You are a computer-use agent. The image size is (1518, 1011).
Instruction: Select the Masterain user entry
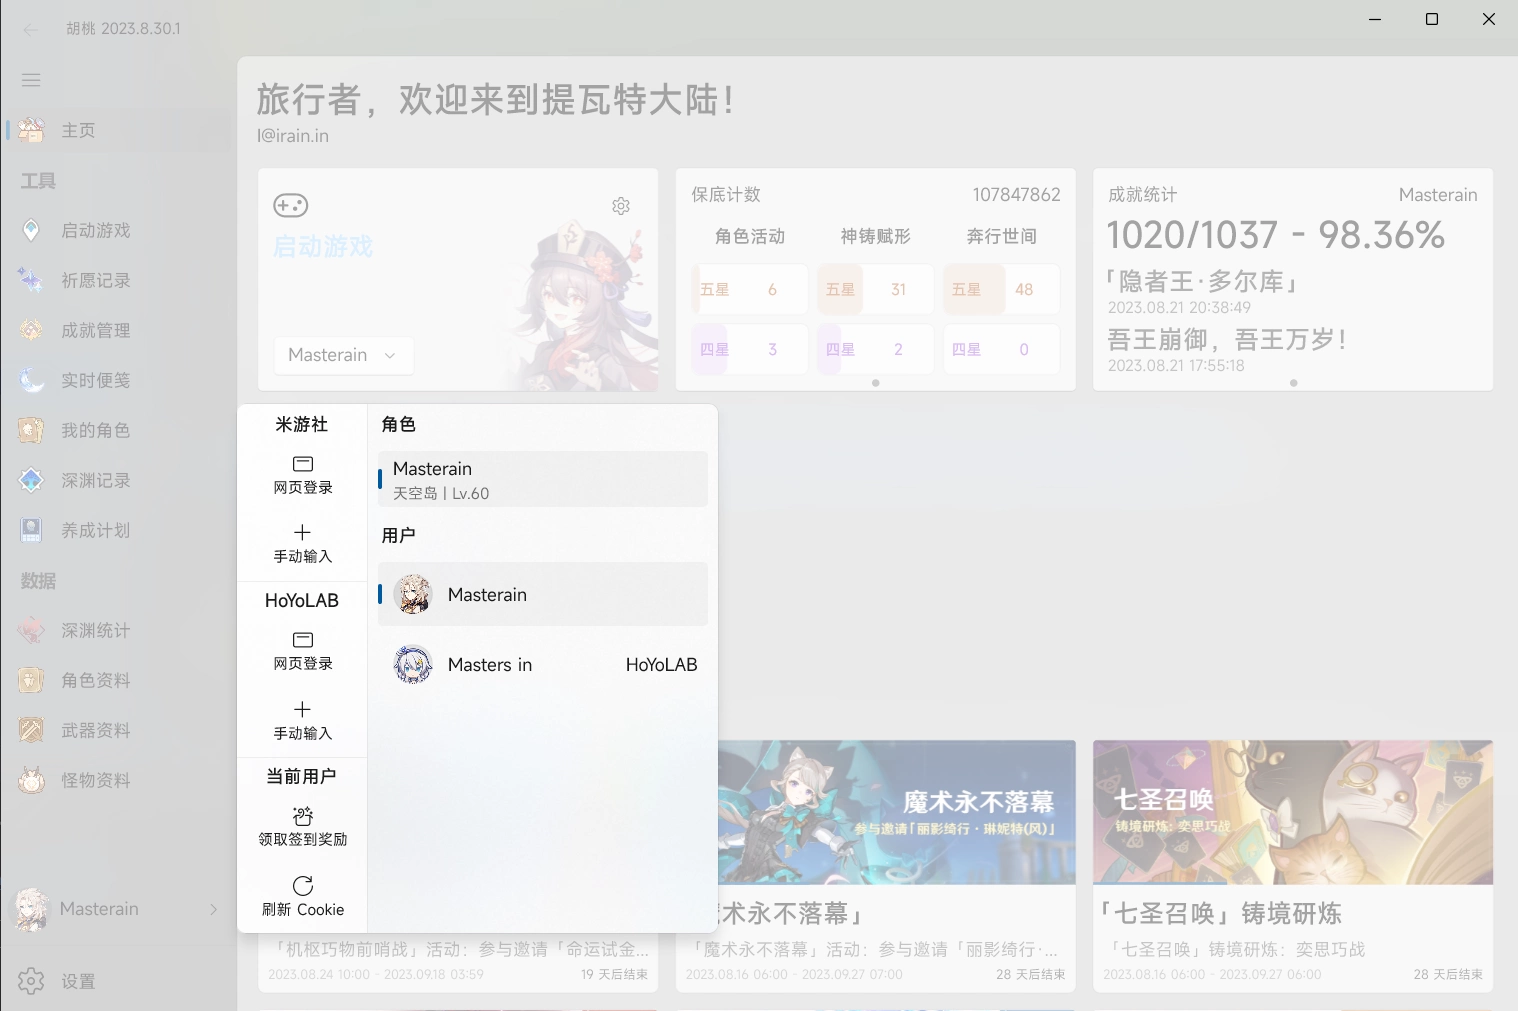click(x=543, y=594)
